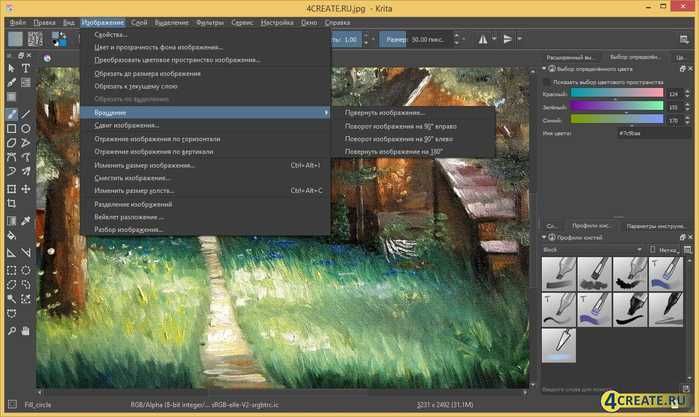Tick the color space selection checkbox
This screenshot has height=417, width=699.
[x=546, y=83]
